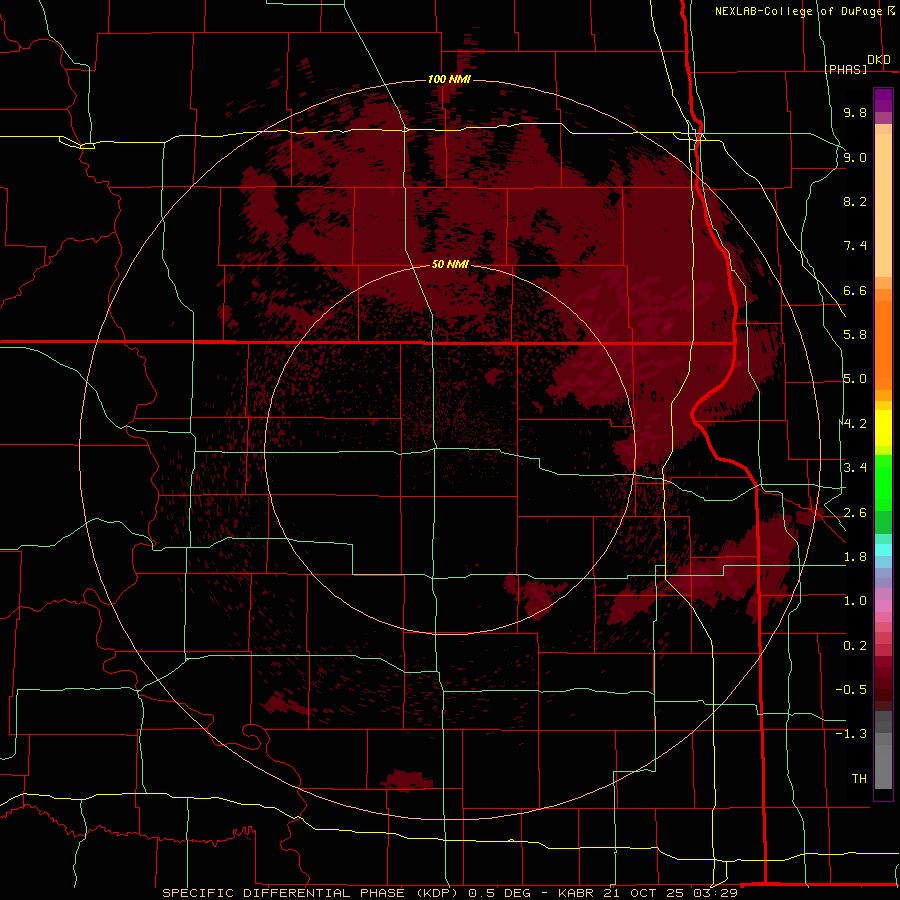
Task: Click the 9.0 legend value
Action: [x=855, y=157]
